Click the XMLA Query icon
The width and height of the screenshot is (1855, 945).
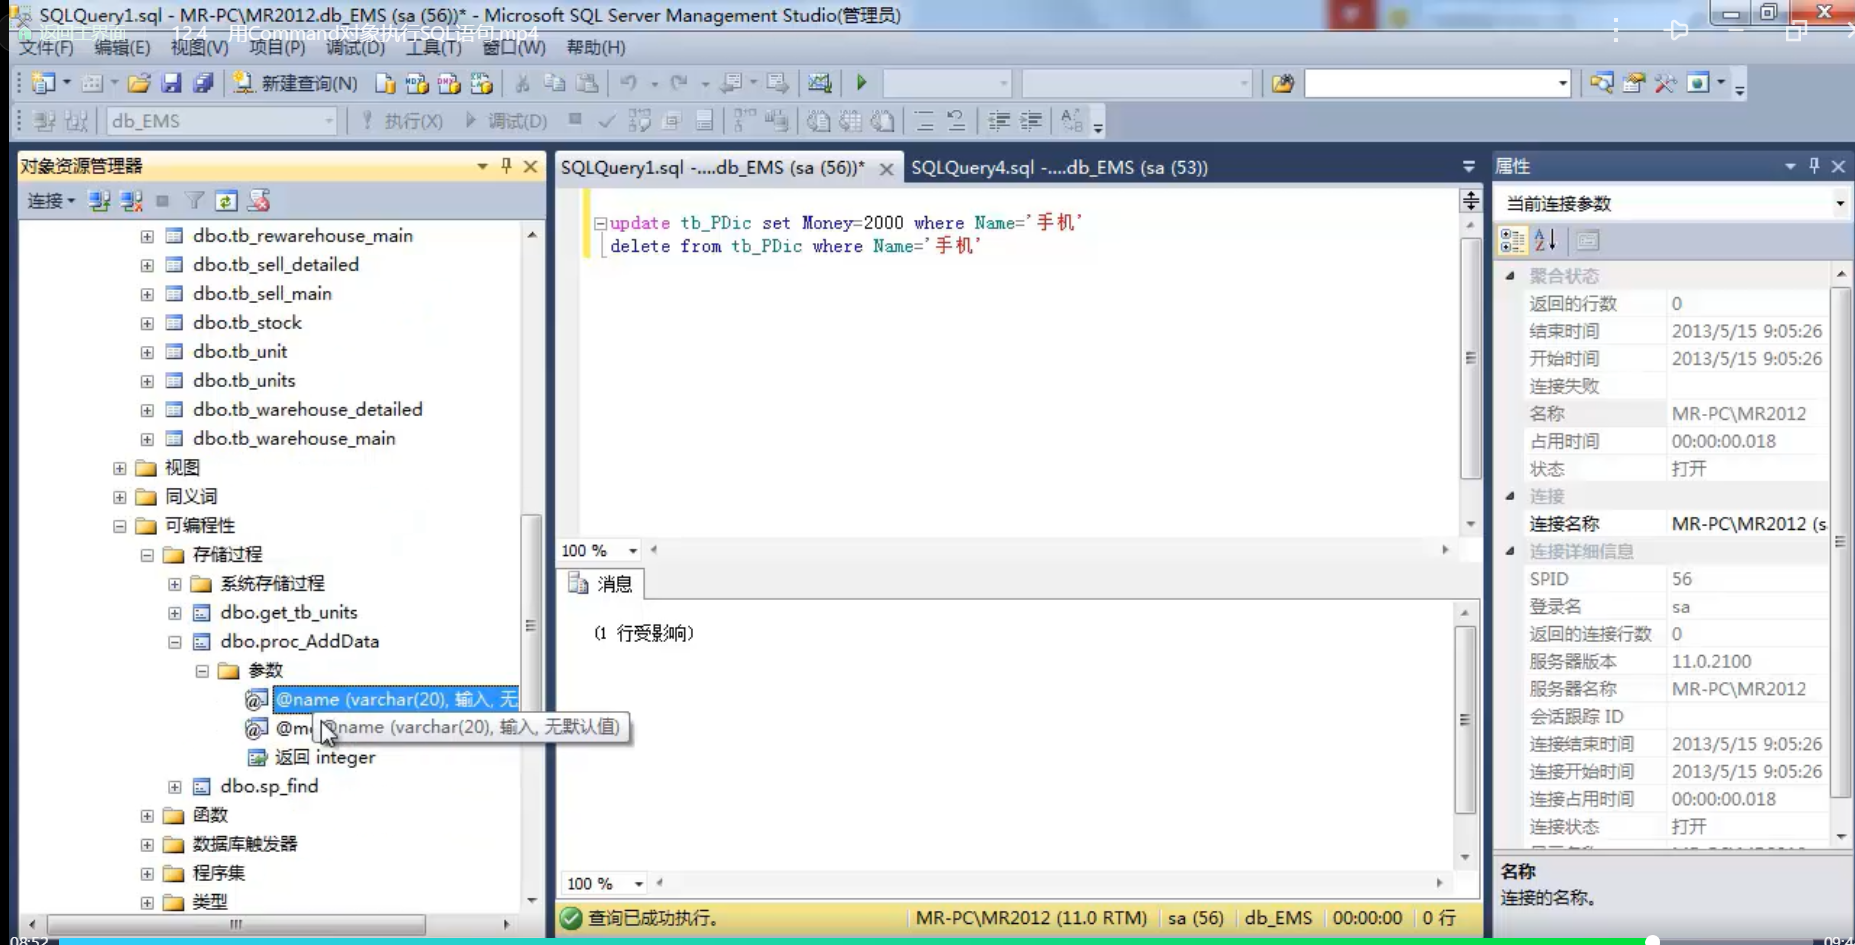(x=481, y=83)
